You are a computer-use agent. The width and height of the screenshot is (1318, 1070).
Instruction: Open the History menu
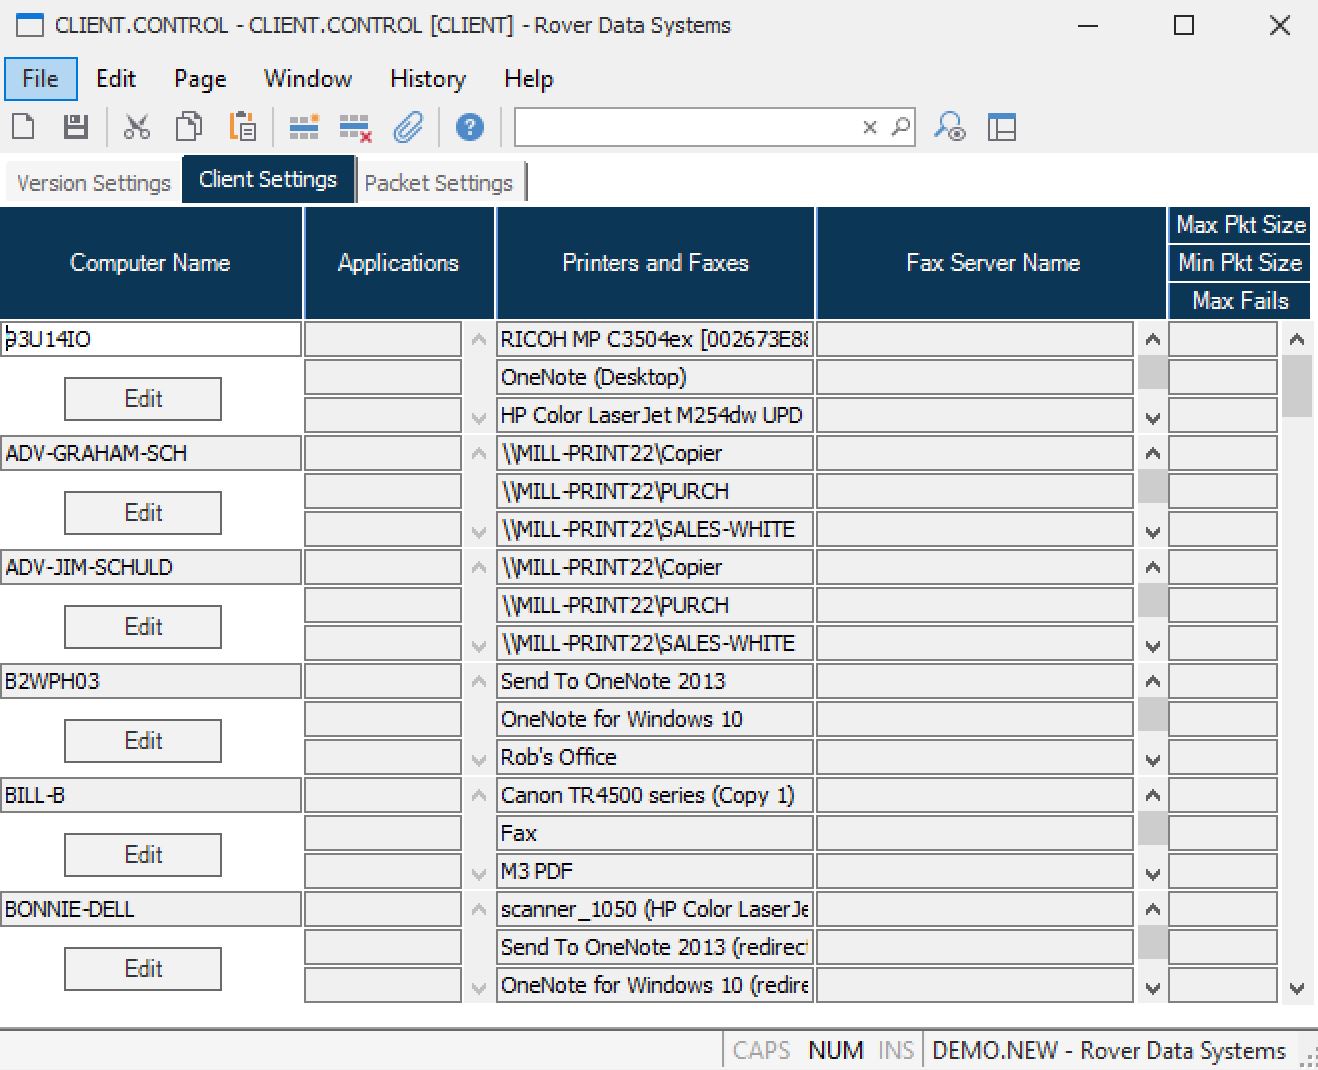click(427, 79)
